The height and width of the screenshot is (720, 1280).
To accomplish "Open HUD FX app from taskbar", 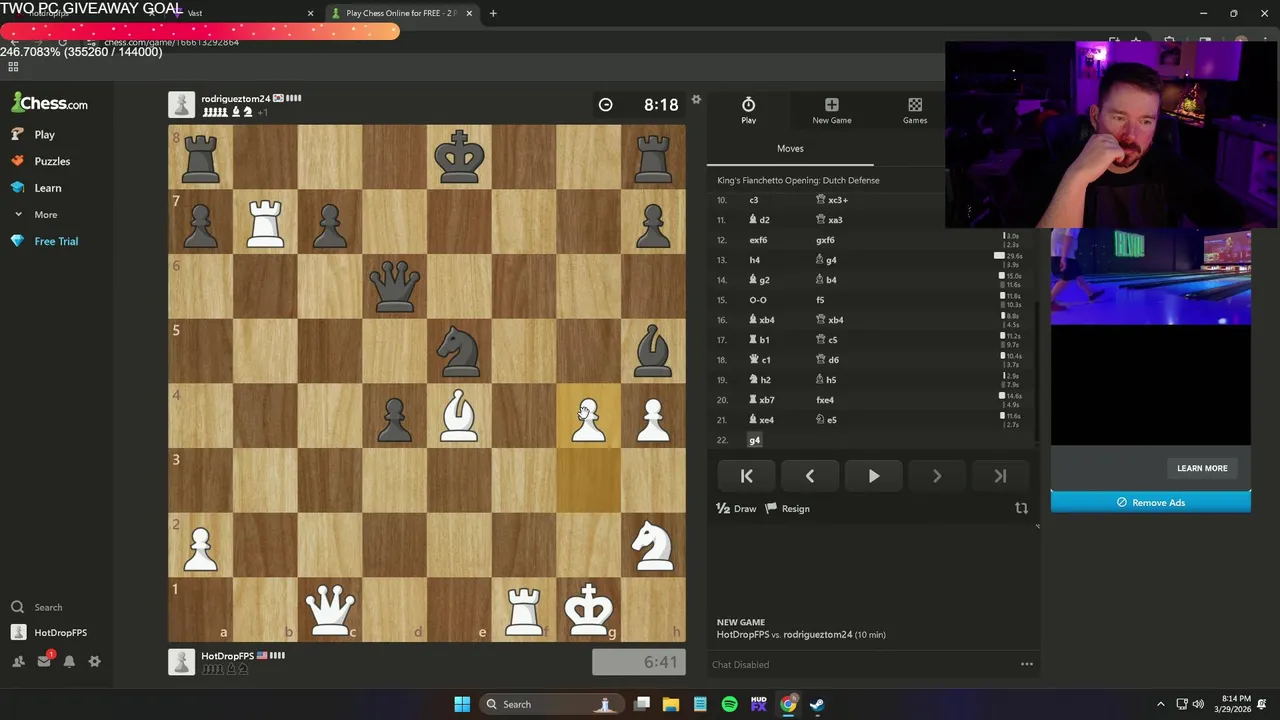I will (759, 704).
